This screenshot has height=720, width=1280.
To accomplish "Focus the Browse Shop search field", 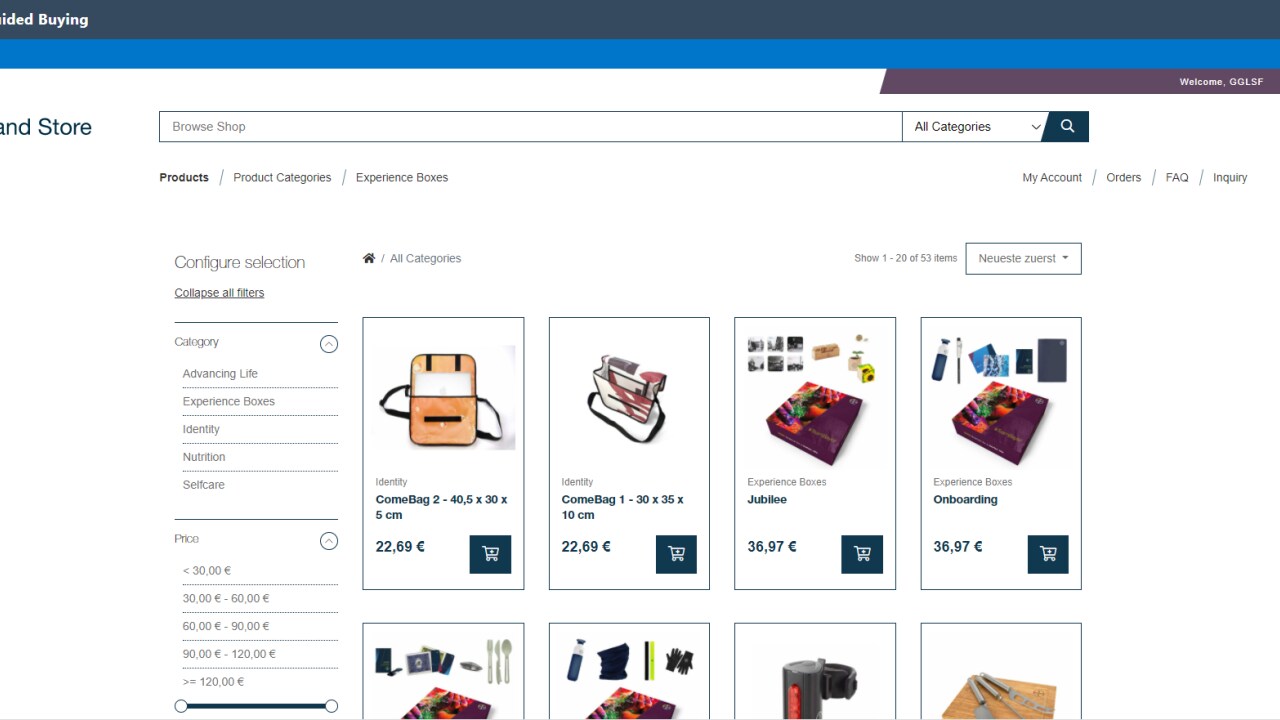I will (531, 126).
